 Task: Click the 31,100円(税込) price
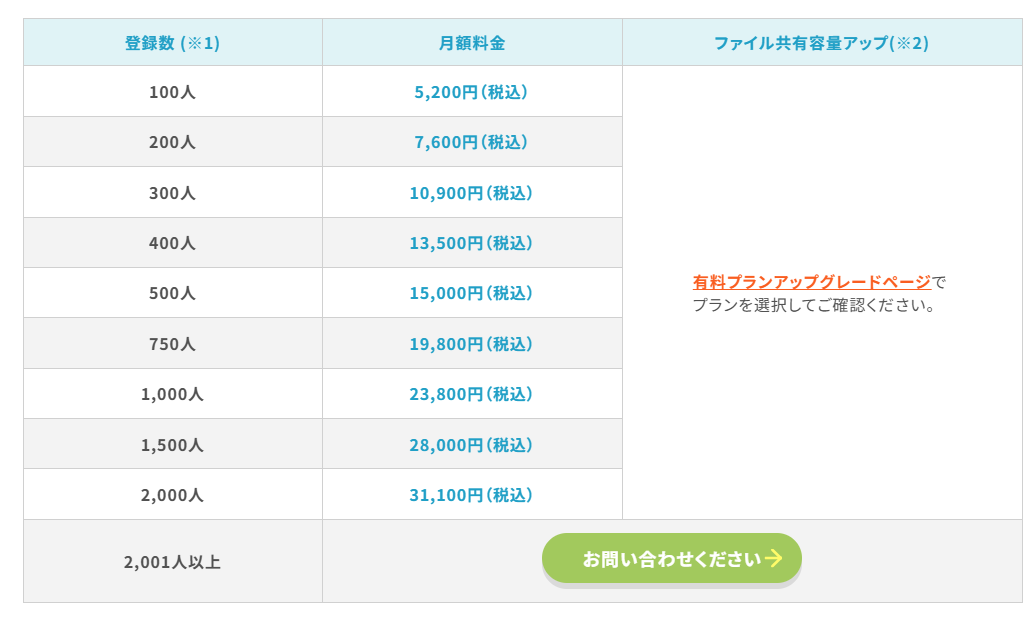click(471, 495)
